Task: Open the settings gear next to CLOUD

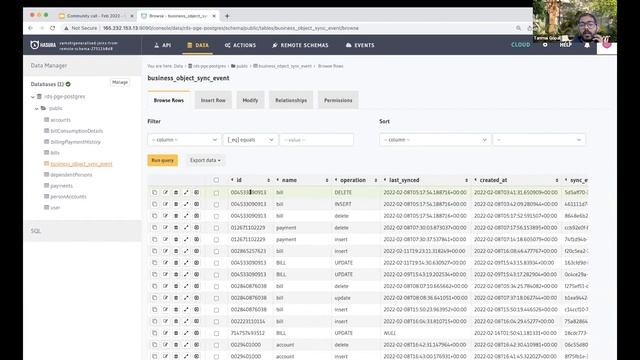Action: [545, 45]
